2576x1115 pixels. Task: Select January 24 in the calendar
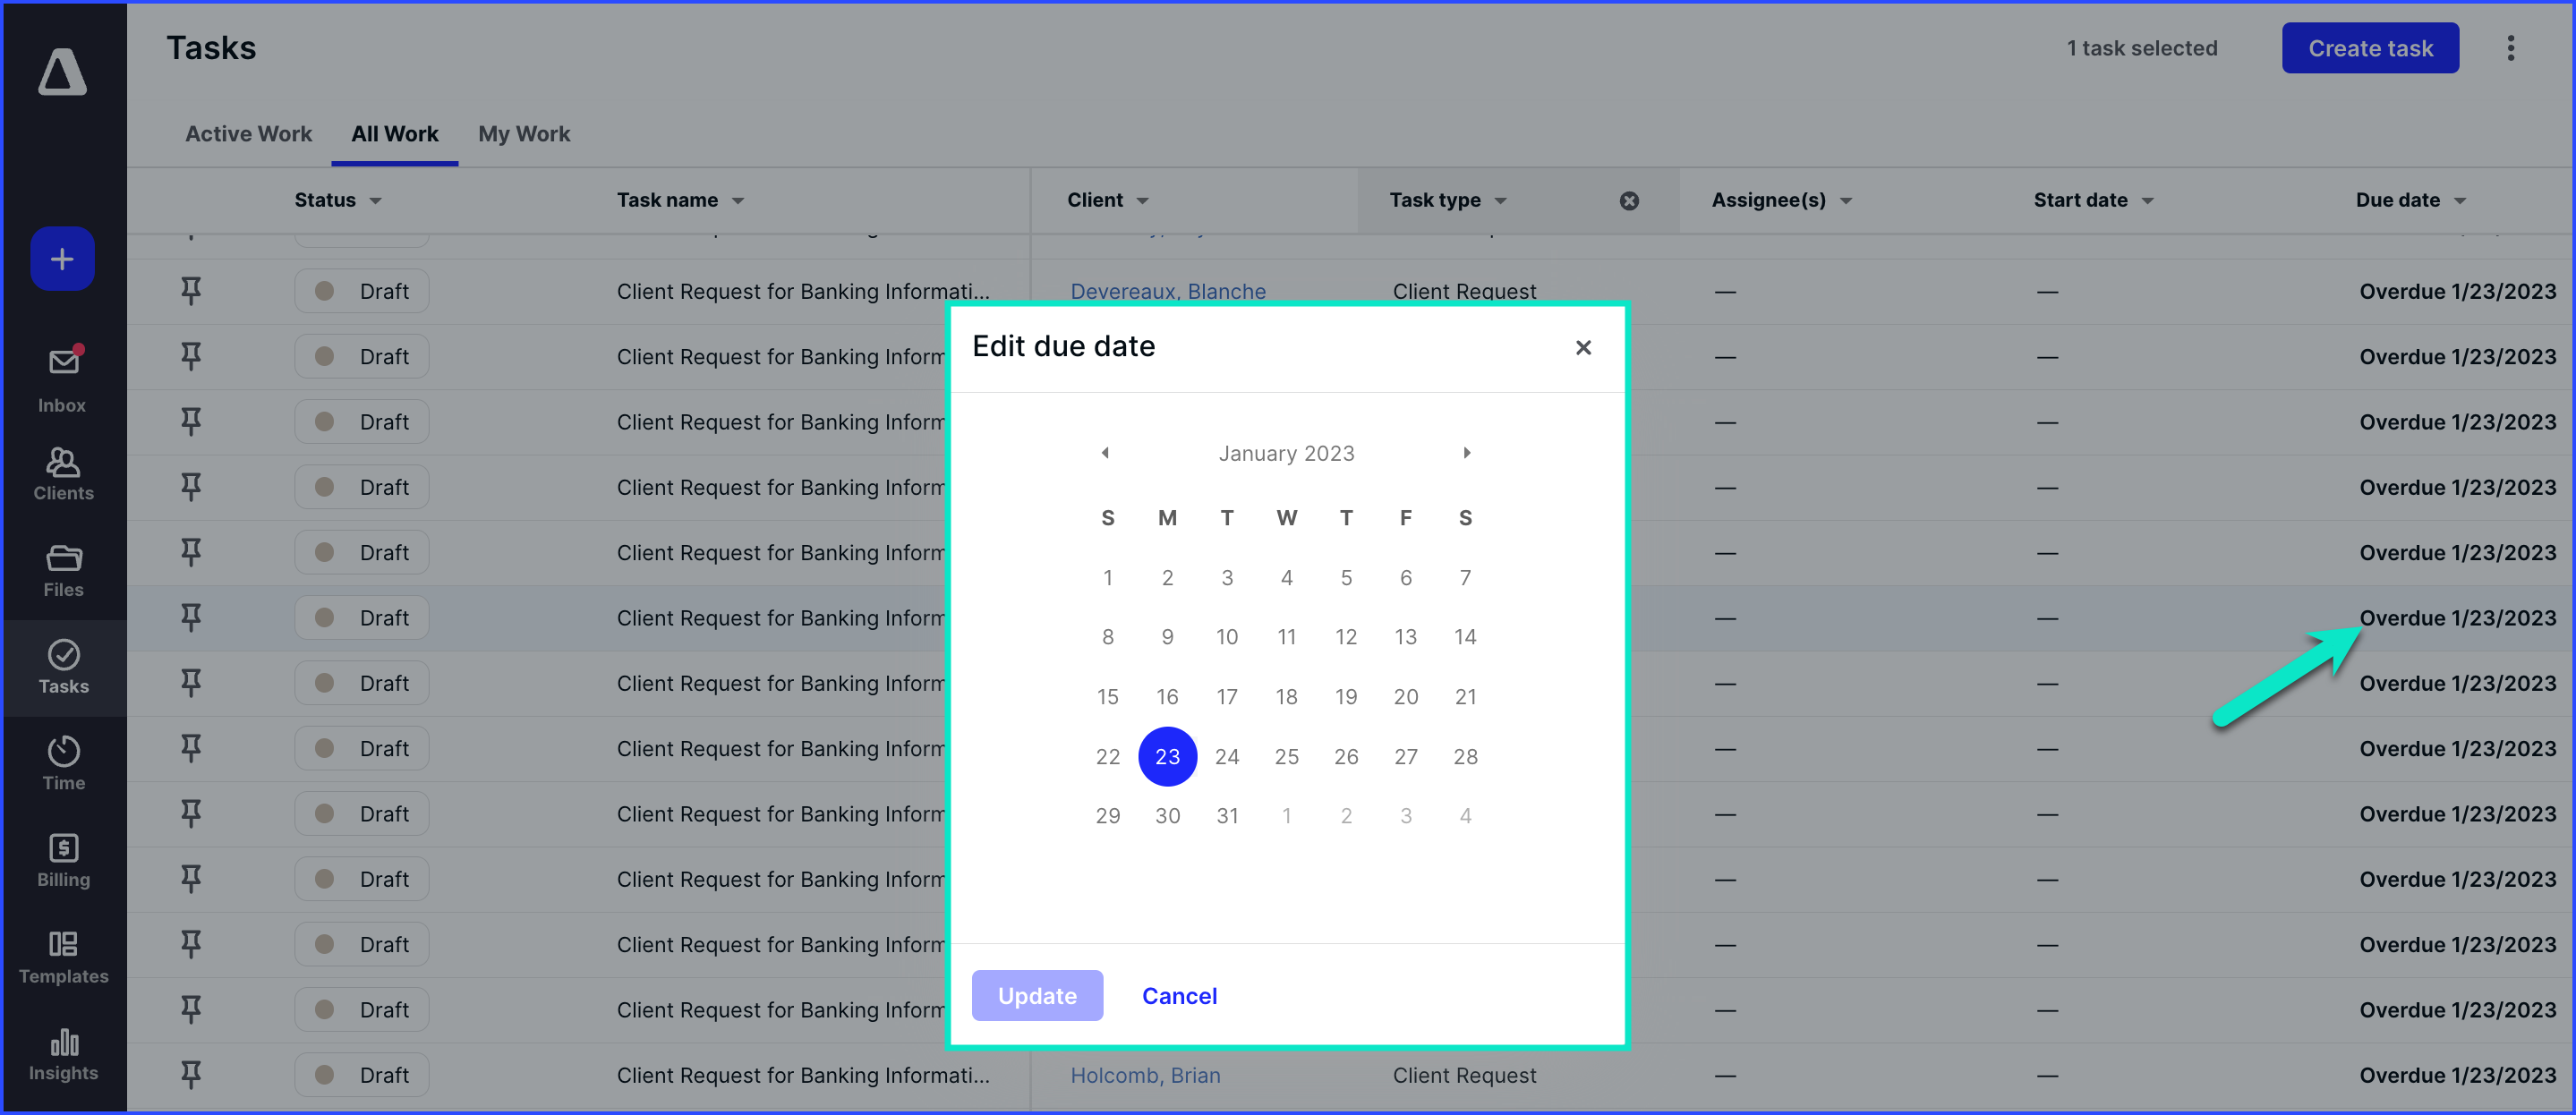pyautogui.click(x=1227, y=757)
